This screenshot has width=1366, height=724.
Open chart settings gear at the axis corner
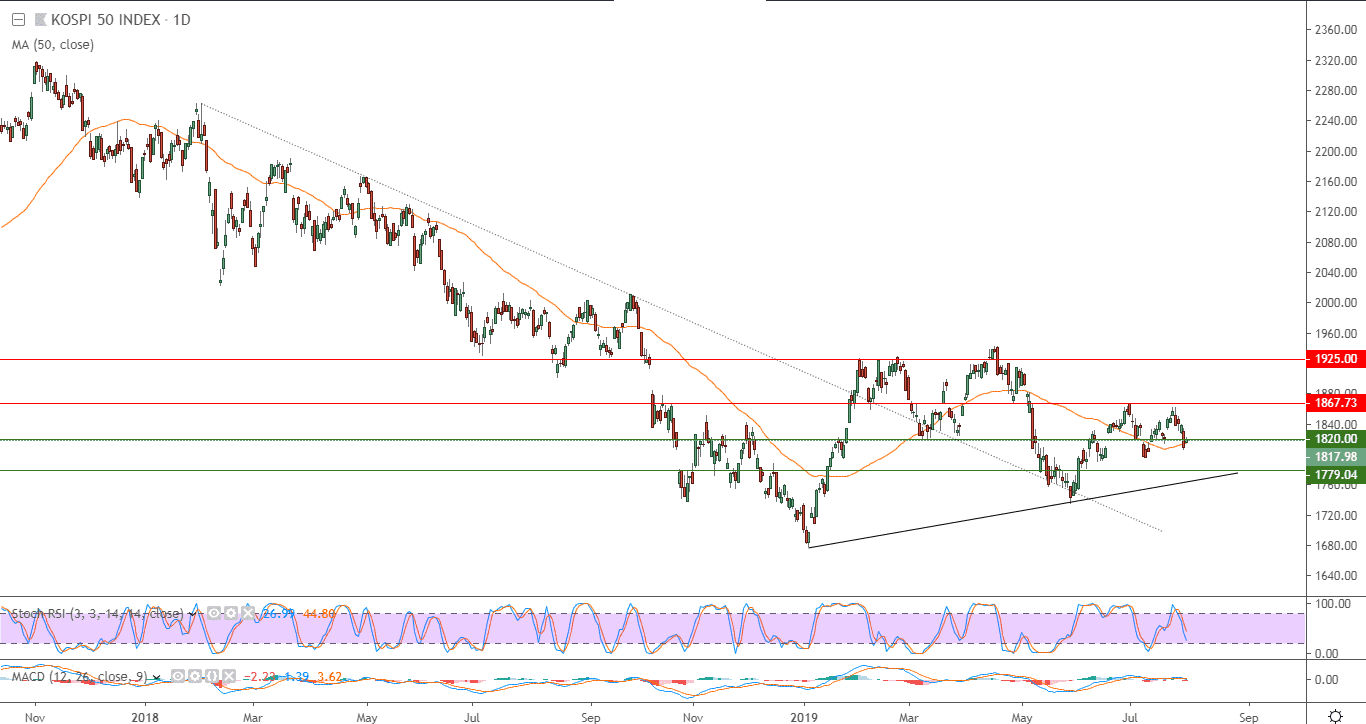click(1335, 716)
